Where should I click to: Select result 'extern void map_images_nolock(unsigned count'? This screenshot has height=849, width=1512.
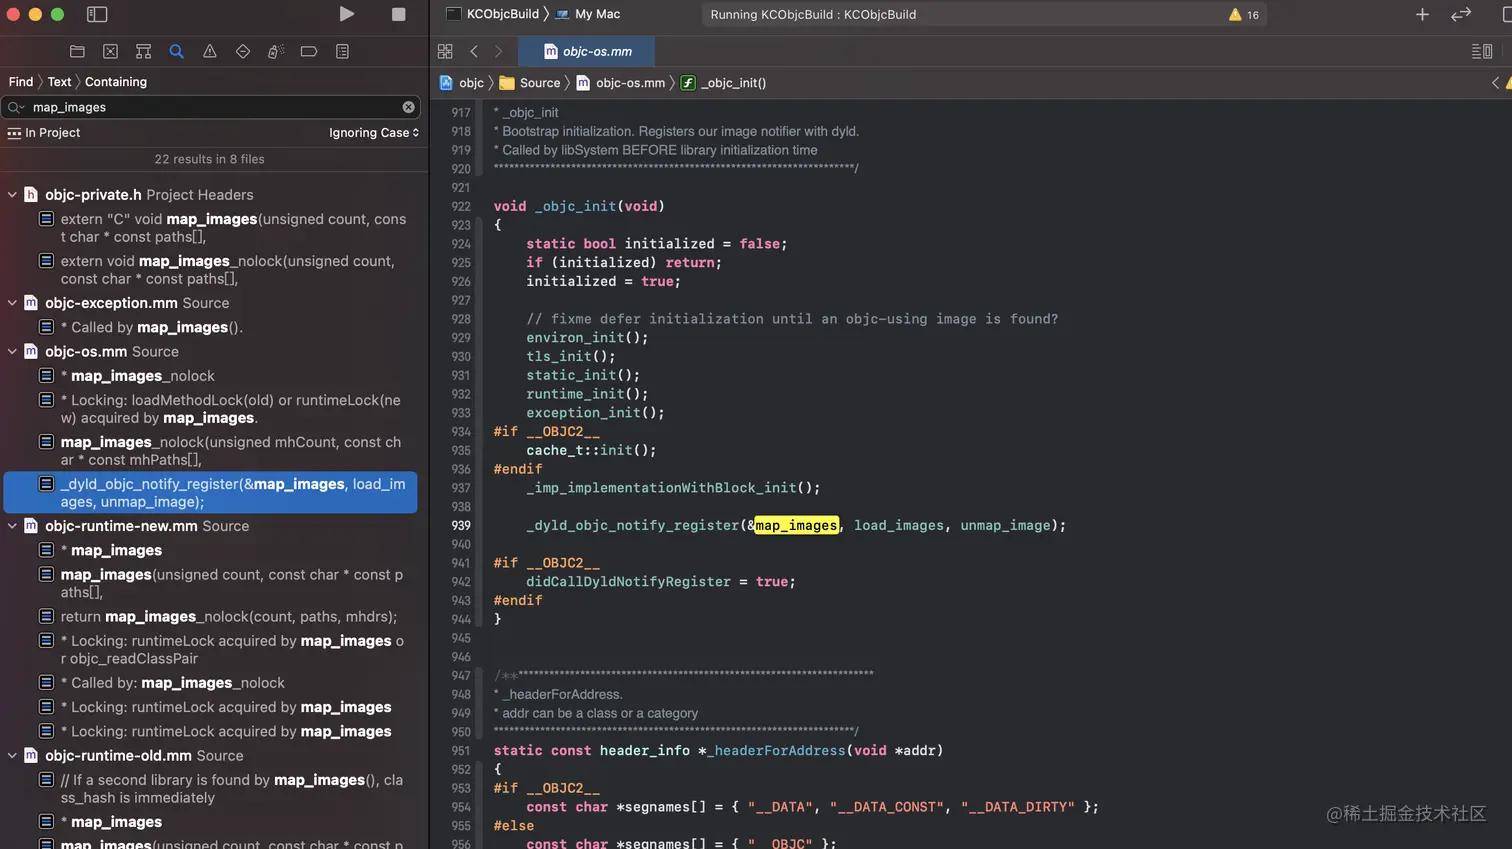click(x=211, y=270)
